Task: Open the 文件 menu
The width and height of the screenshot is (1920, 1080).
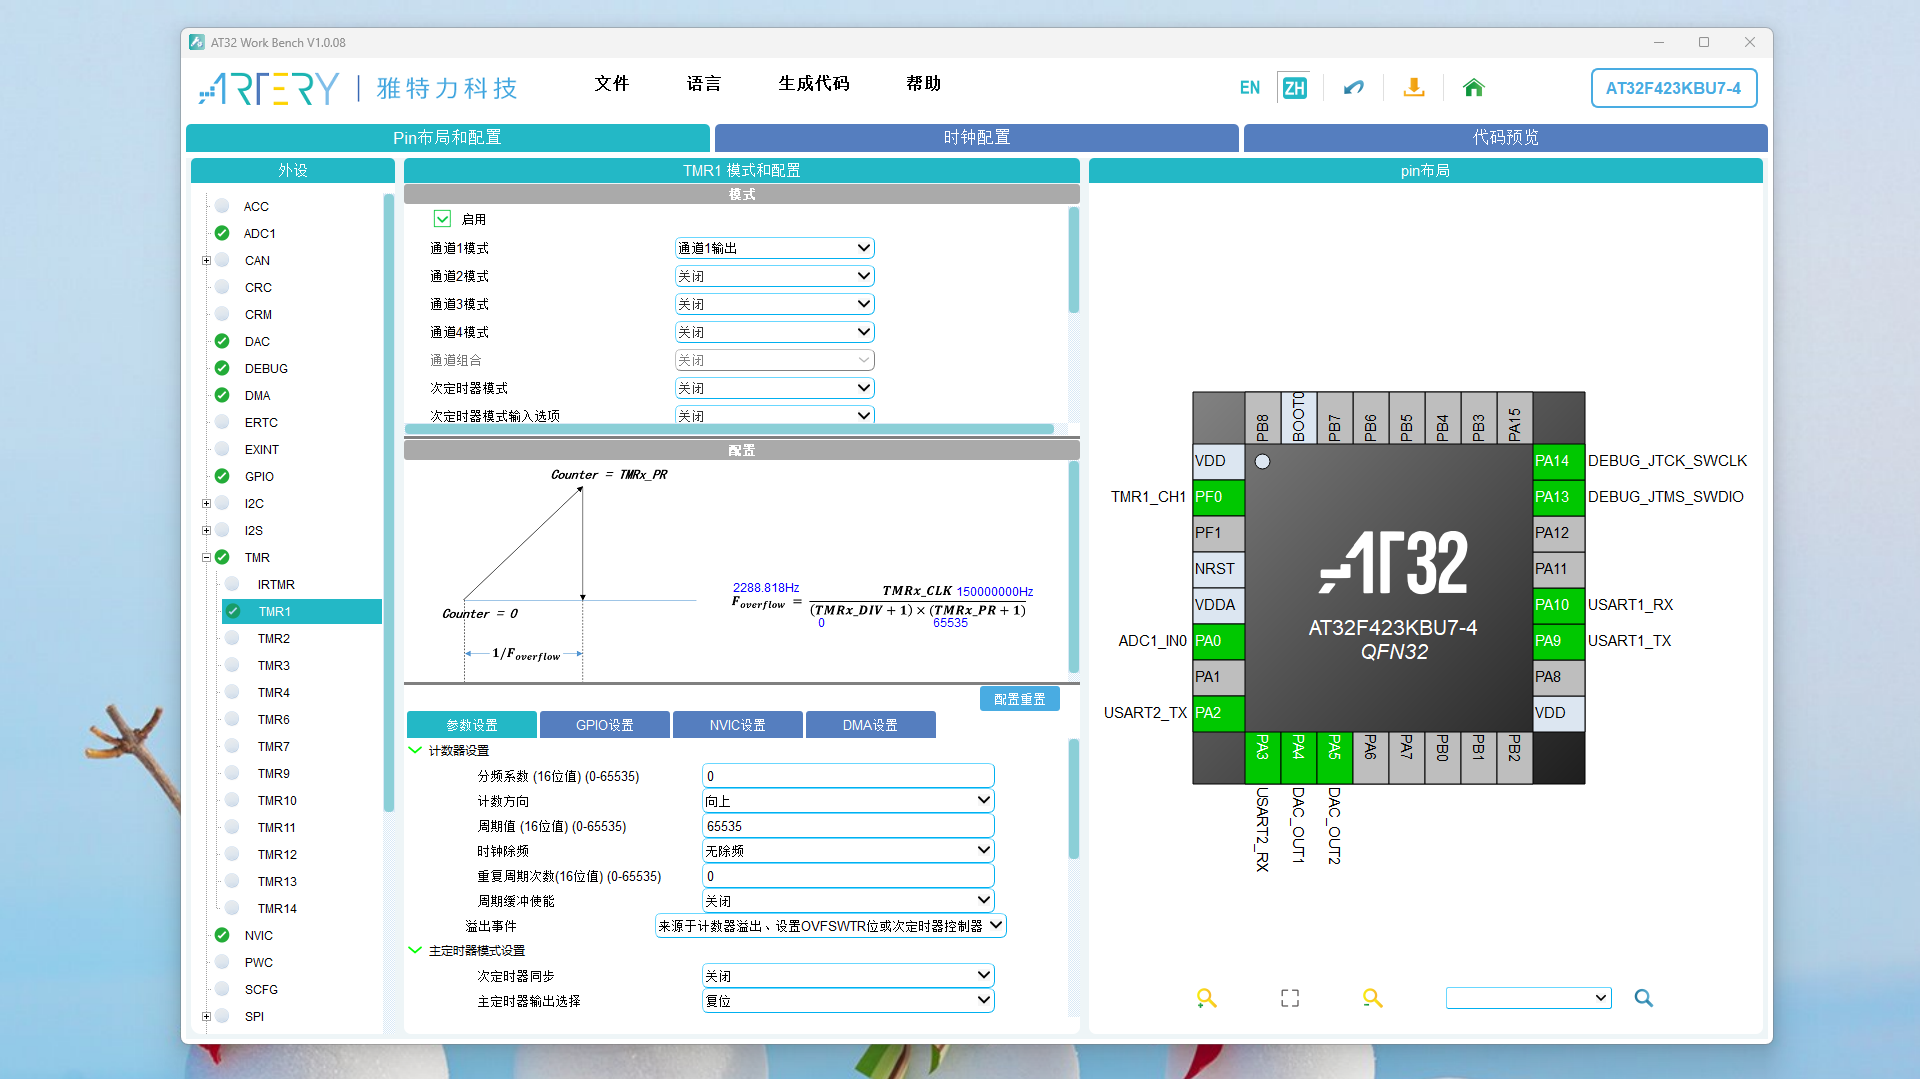Action: coord(612,83)
